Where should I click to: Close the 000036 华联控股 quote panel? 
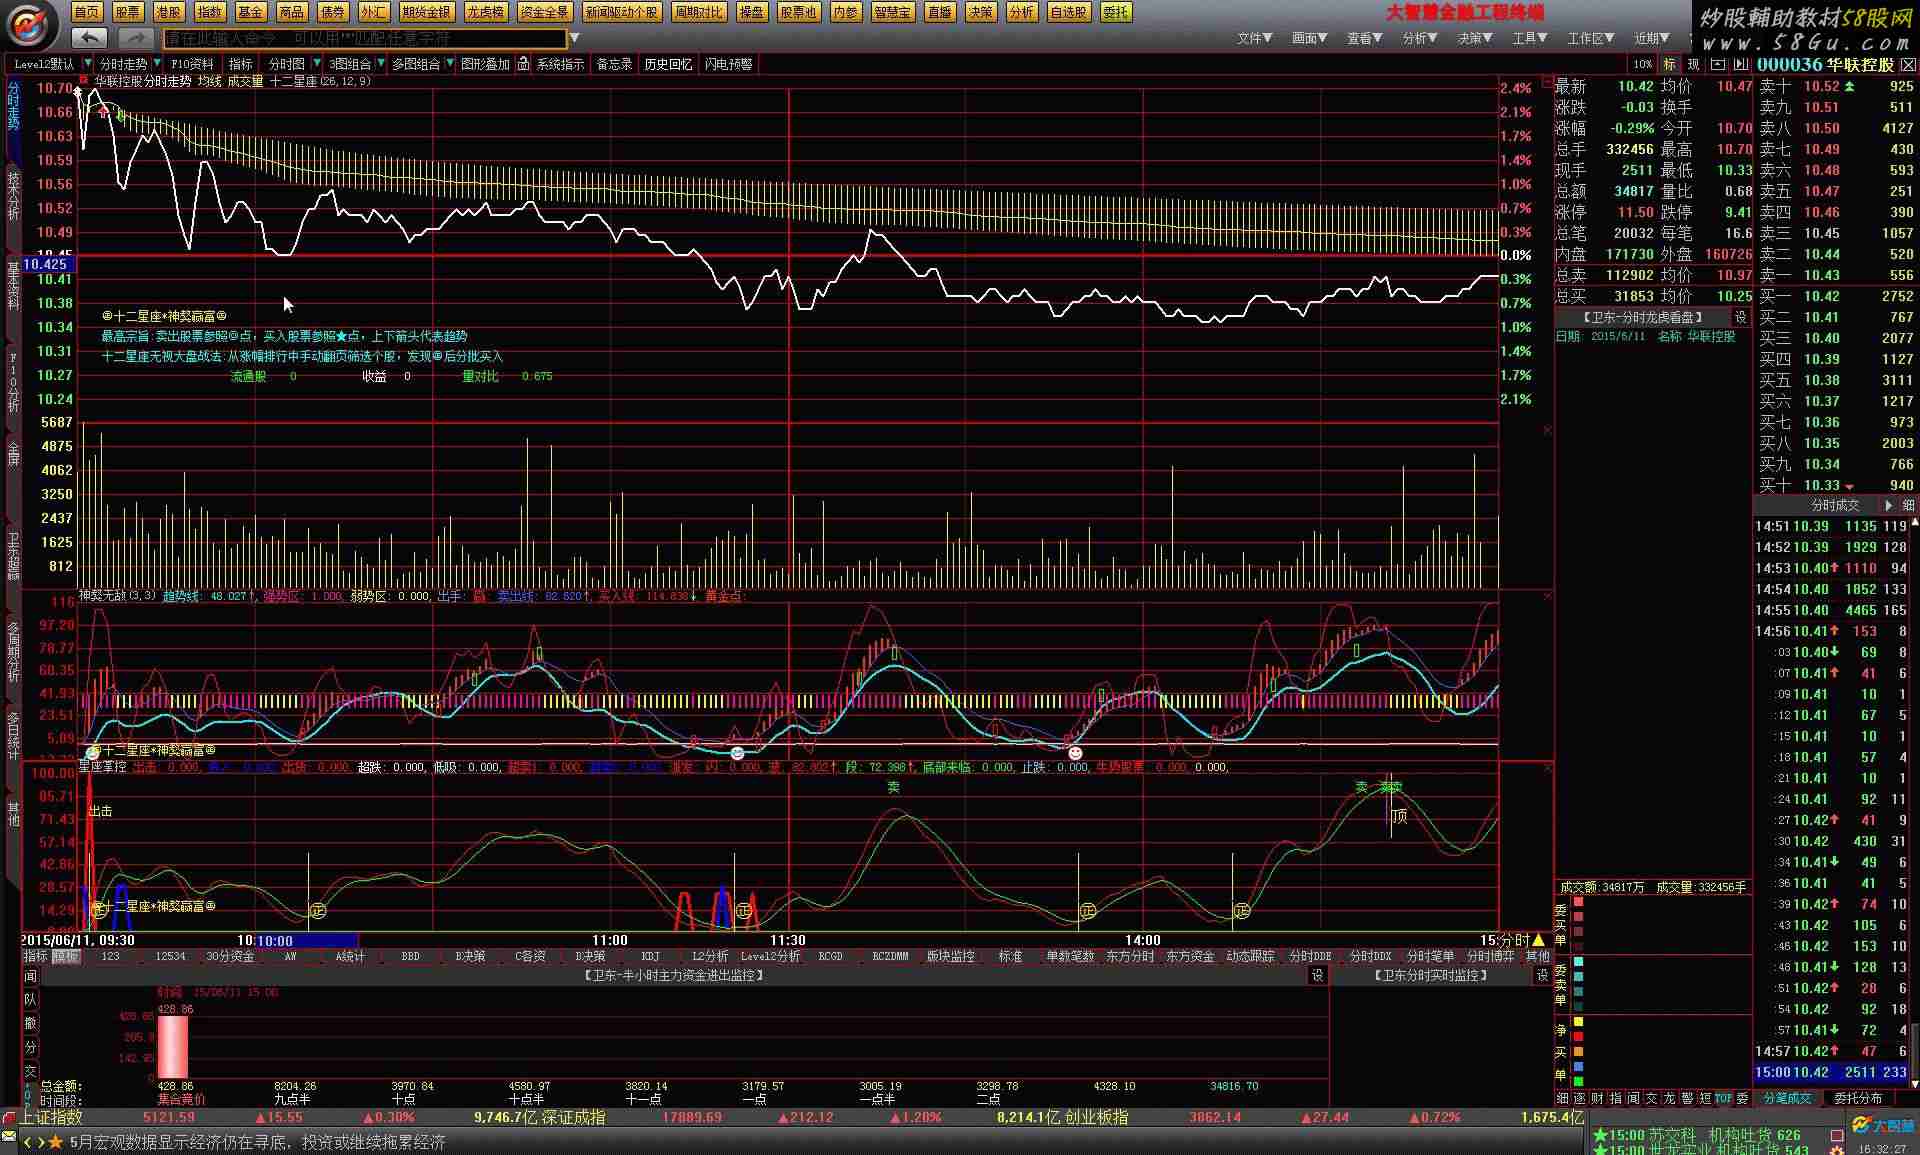tap(1908, 64)
